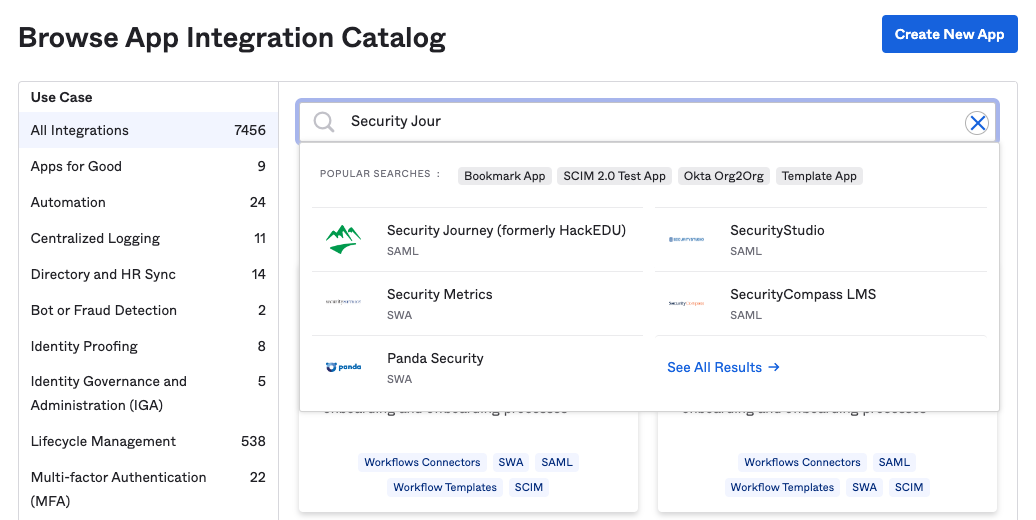Clear the search field with X icon

point(977,122)
